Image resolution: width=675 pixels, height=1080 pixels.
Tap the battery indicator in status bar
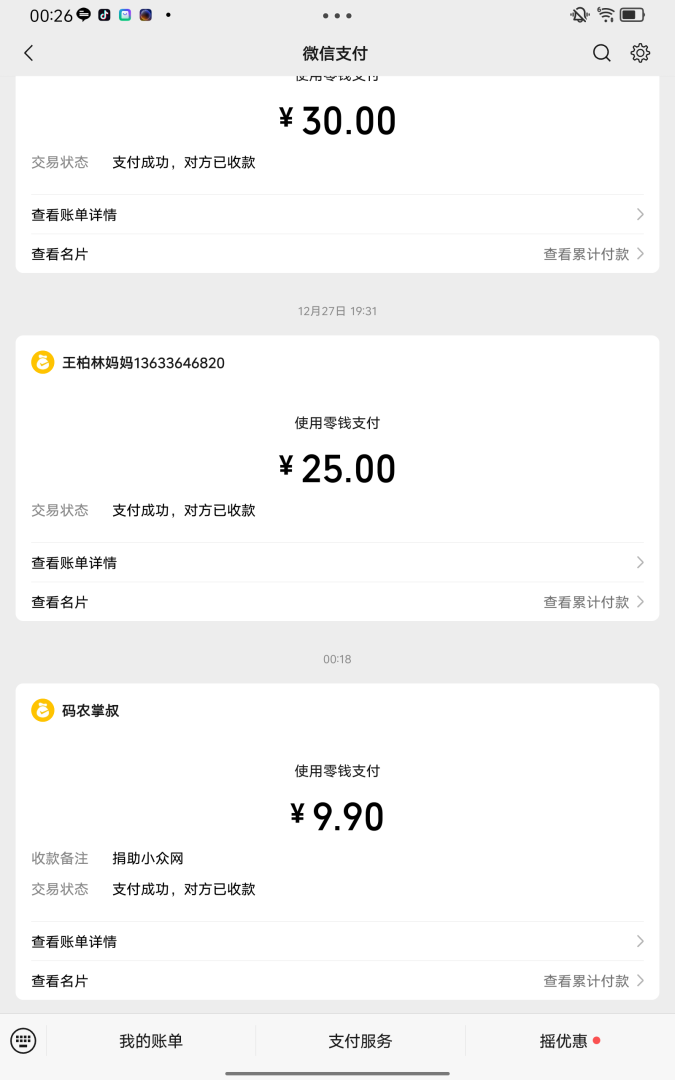pos(631,14)
